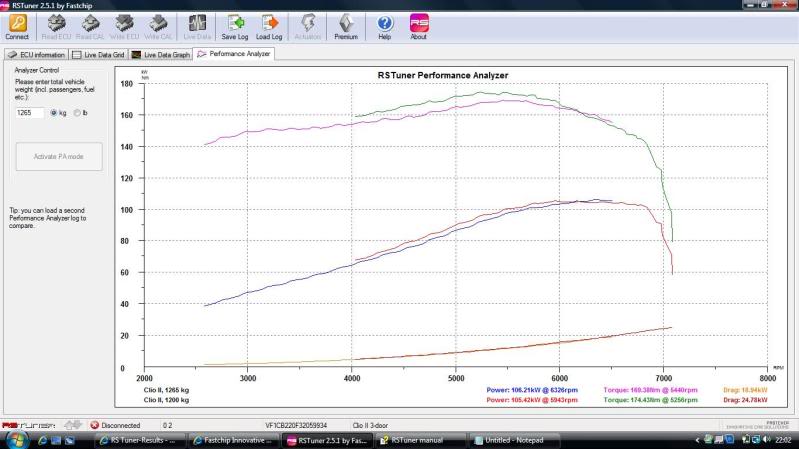Click the Connect toolbar icon
The height and width of the screenshot is (449, 799).
click(x=16, y=25)
